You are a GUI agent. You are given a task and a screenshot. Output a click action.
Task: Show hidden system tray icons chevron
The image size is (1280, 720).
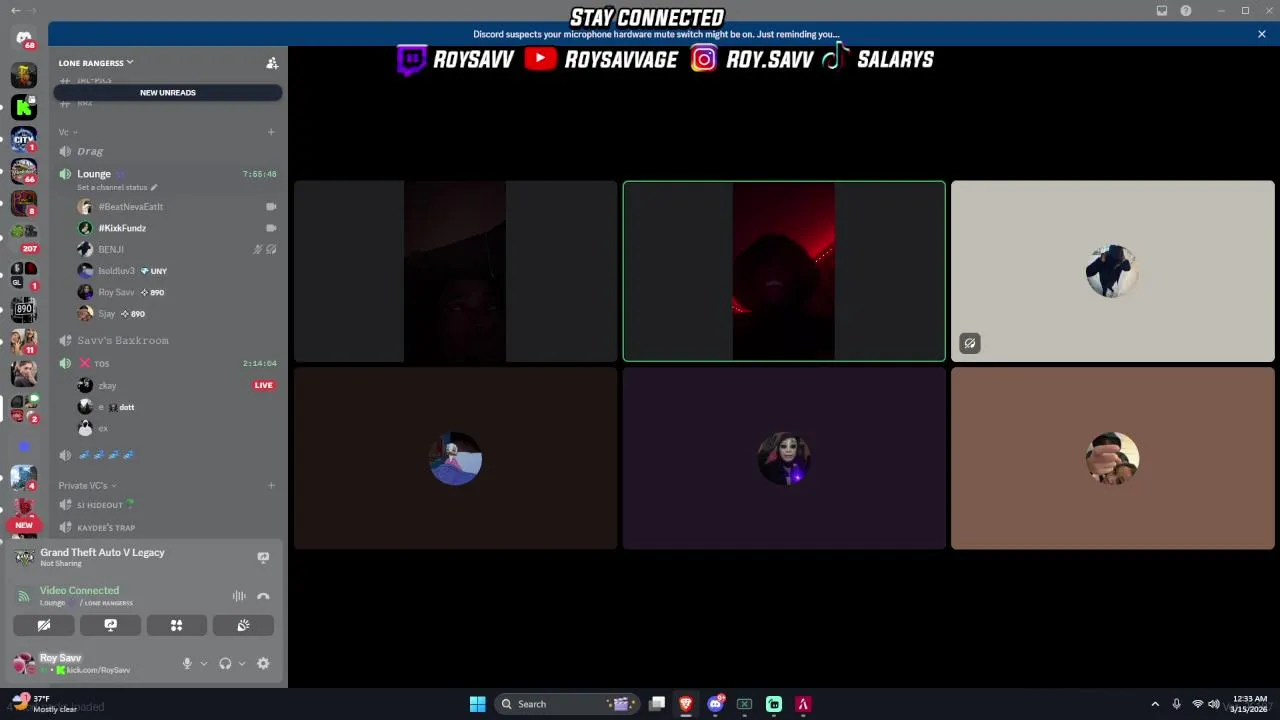click(x=1155, y=704)
